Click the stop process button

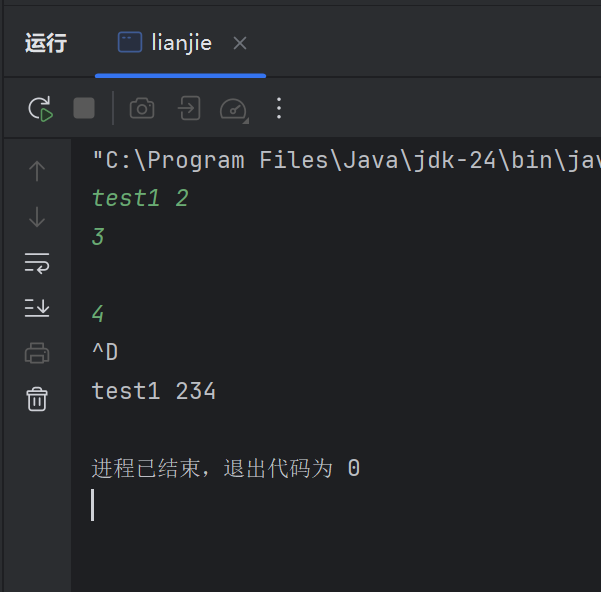coord(84,108)
